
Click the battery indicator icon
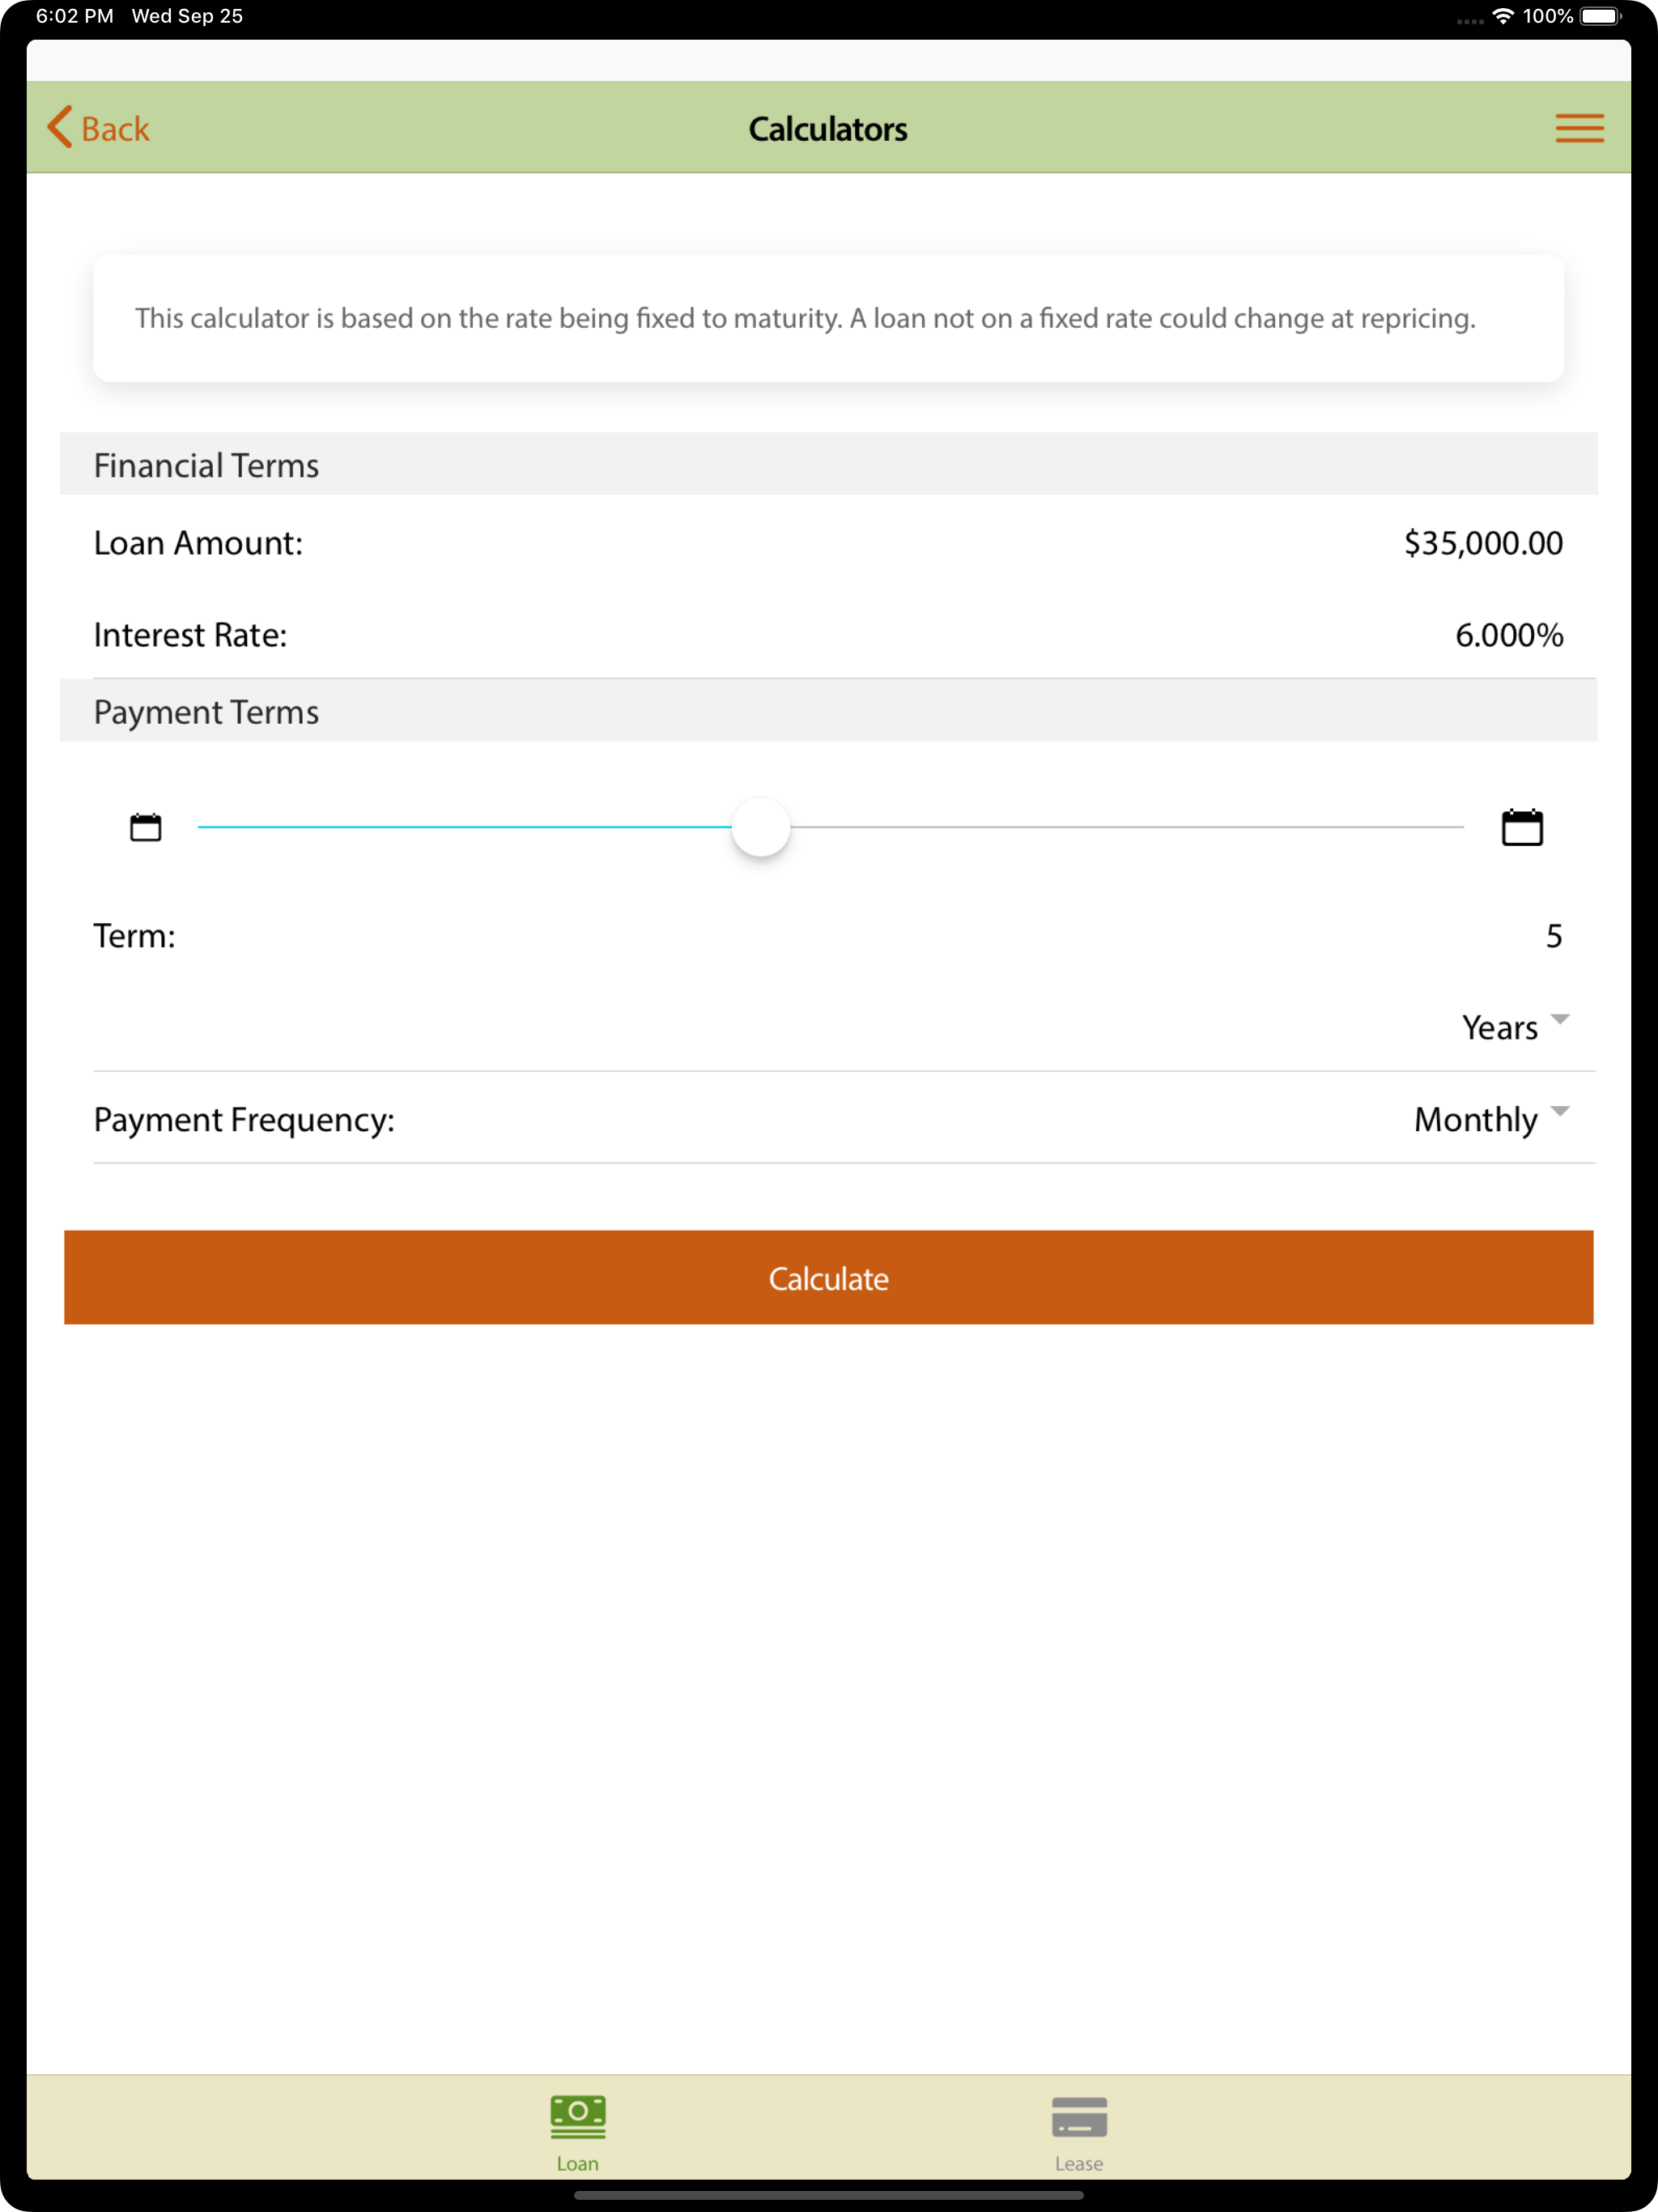pos(1600,16)
